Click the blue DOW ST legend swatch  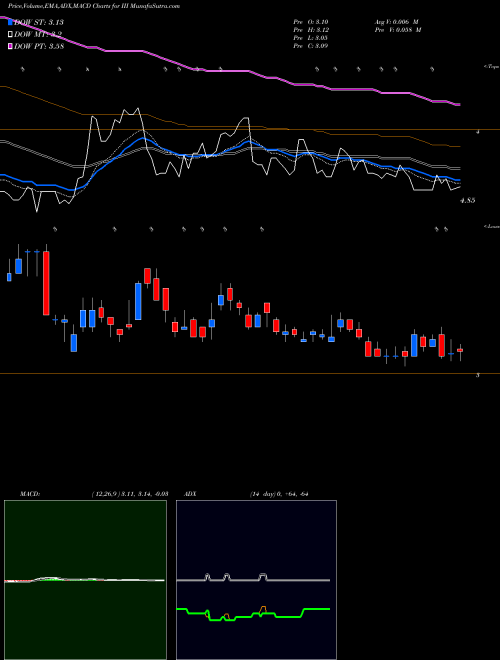click(x=11, y=23)
